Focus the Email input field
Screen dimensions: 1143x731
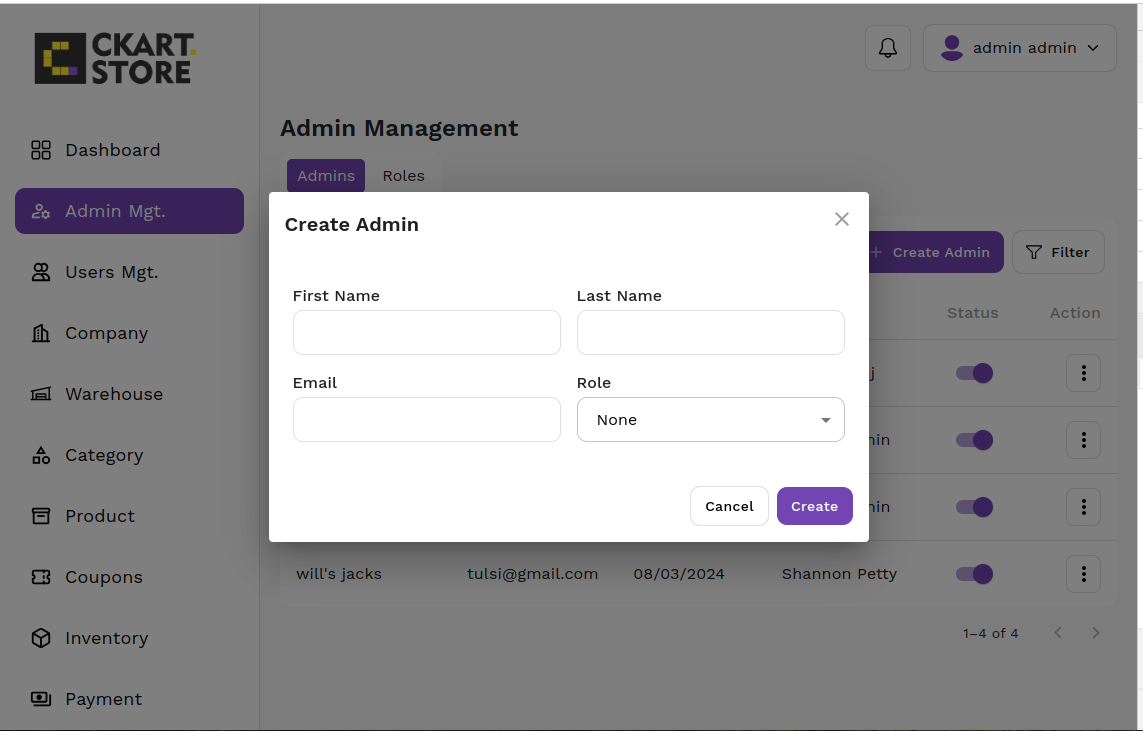pos(426,420)
